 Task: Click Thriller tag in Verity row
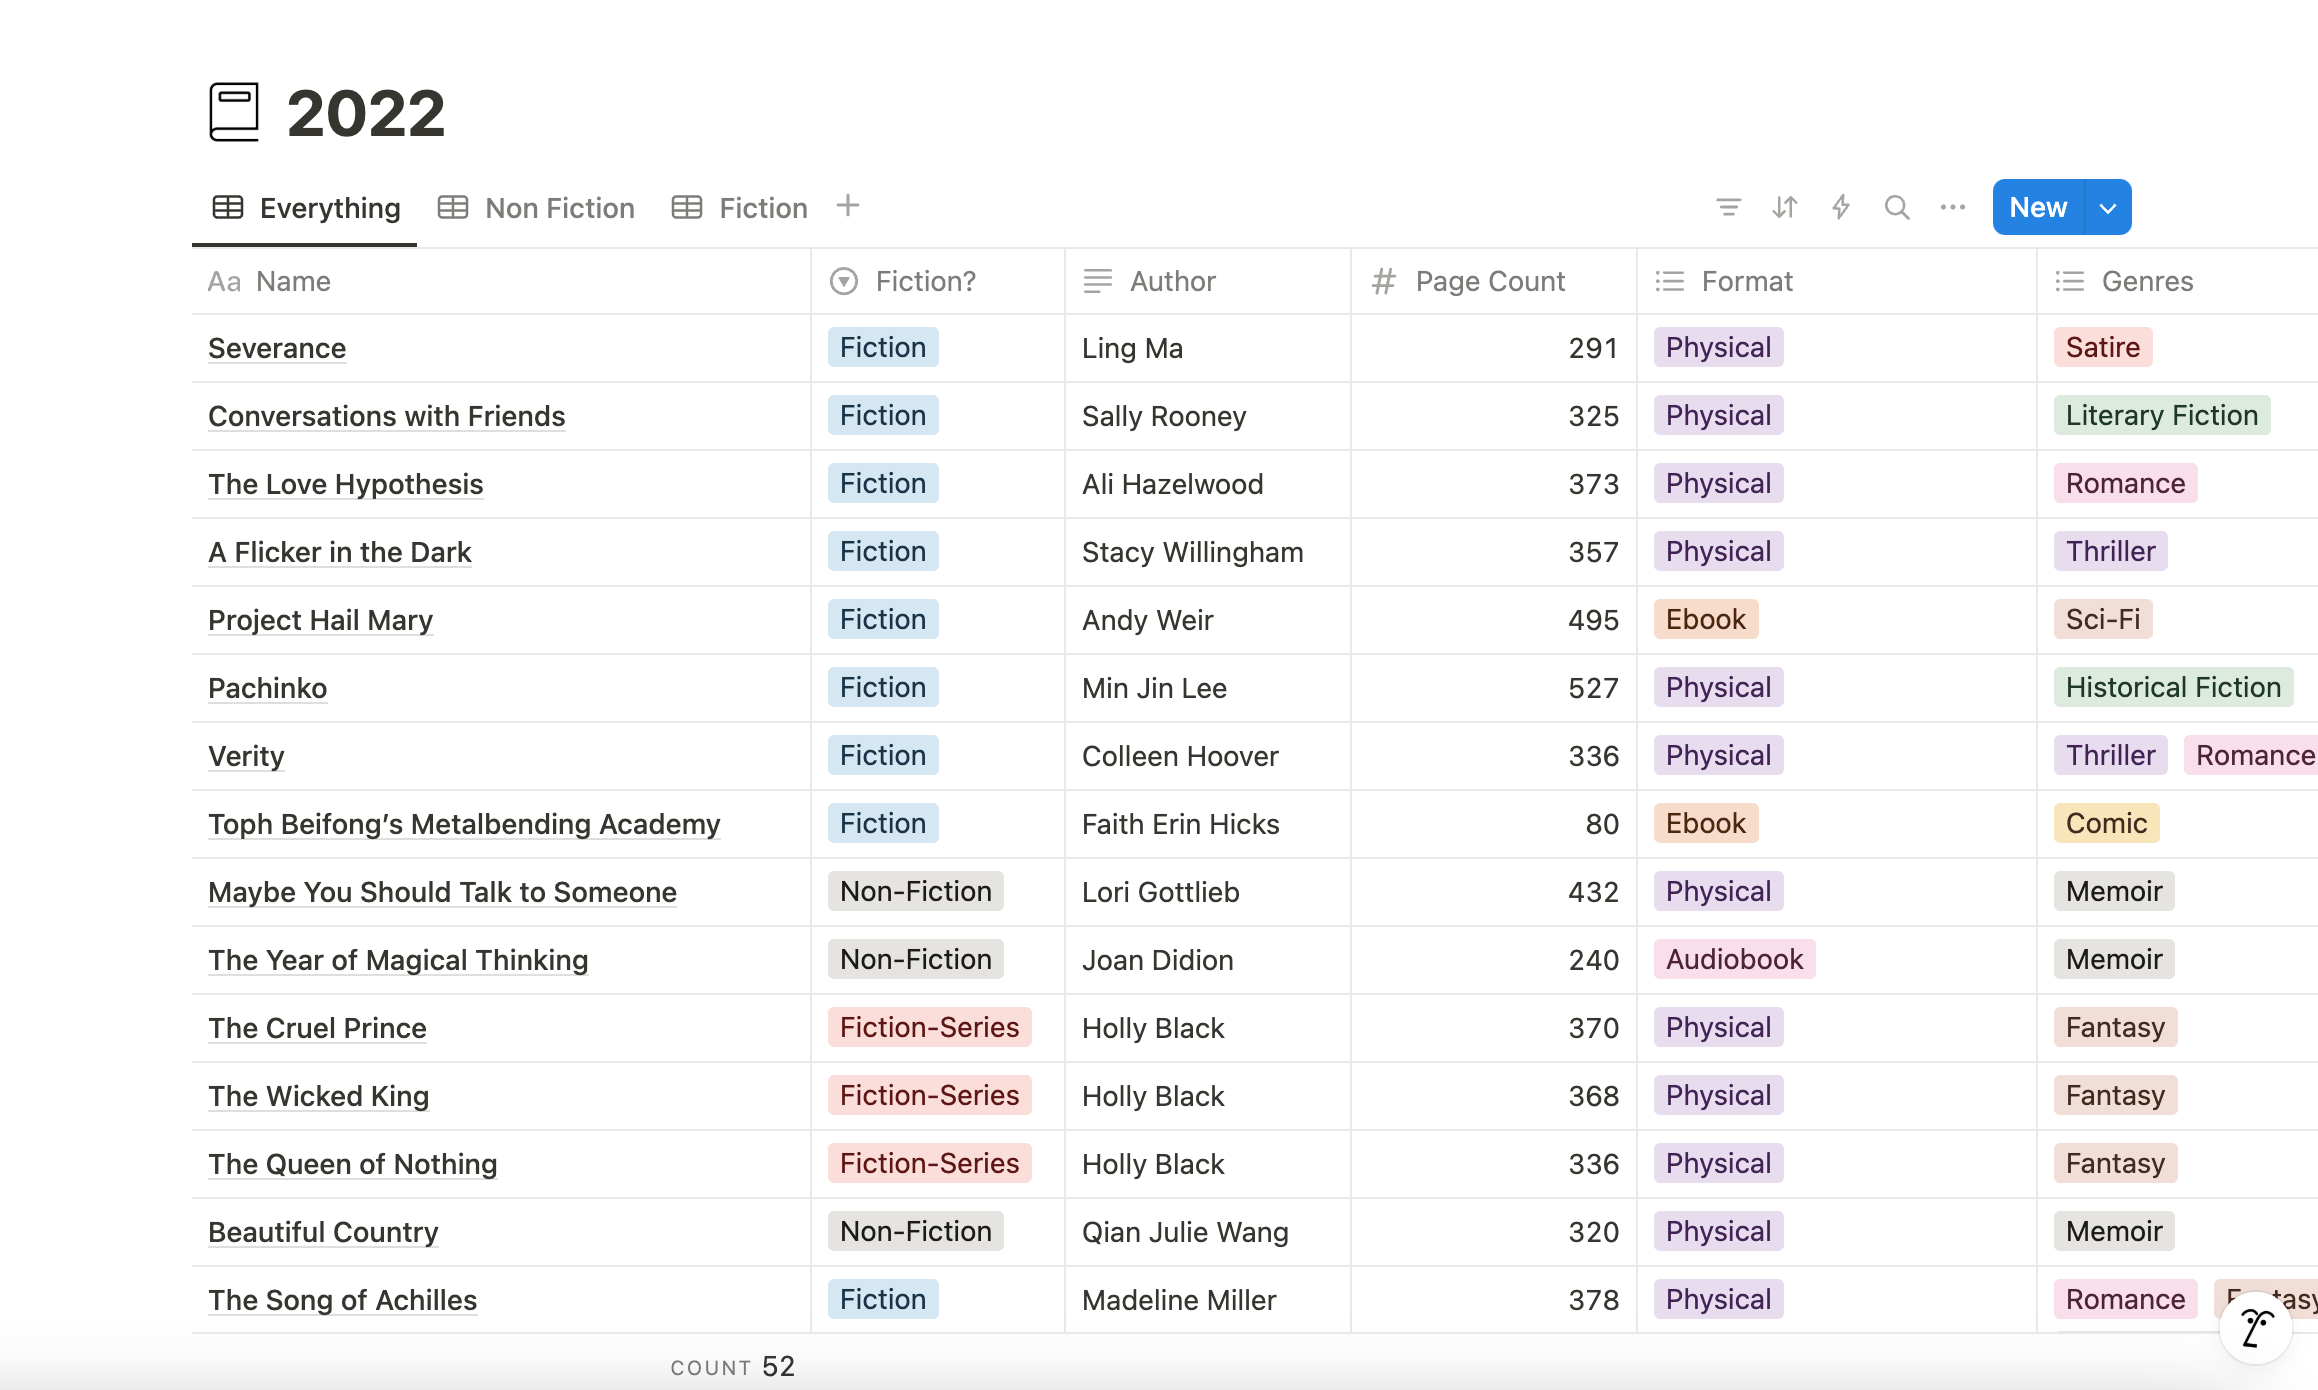tap(2111, 755)
